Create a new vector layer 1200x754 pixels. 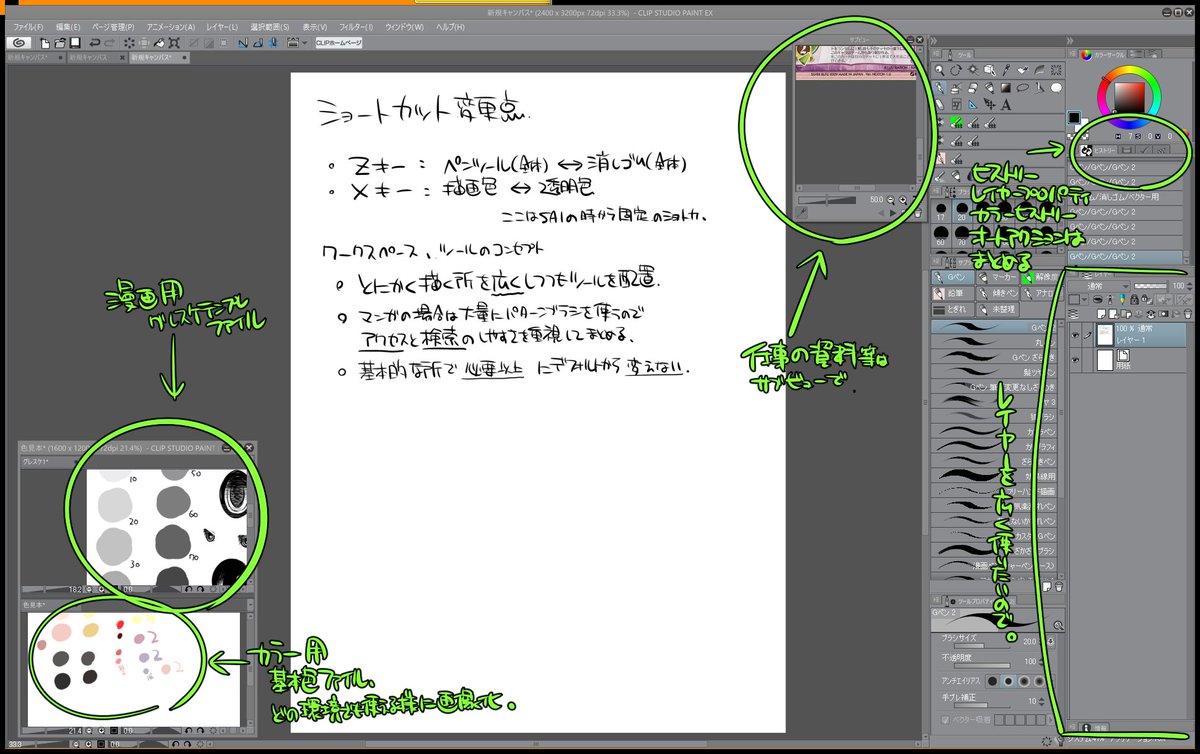(1113, 314)
